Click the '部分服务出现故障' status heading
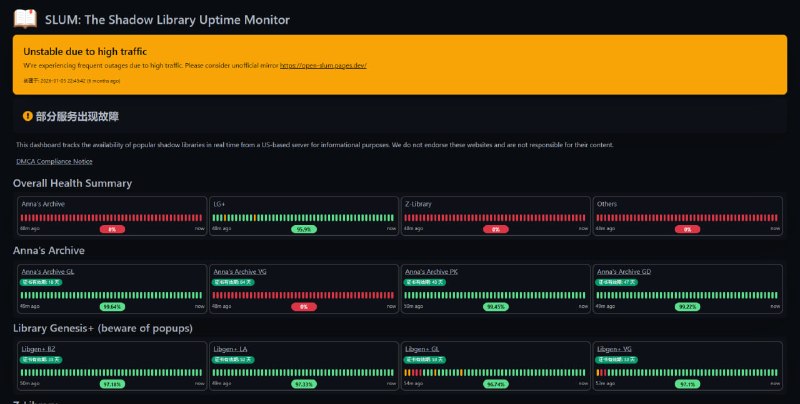The image size is (800, 404). 77,116
